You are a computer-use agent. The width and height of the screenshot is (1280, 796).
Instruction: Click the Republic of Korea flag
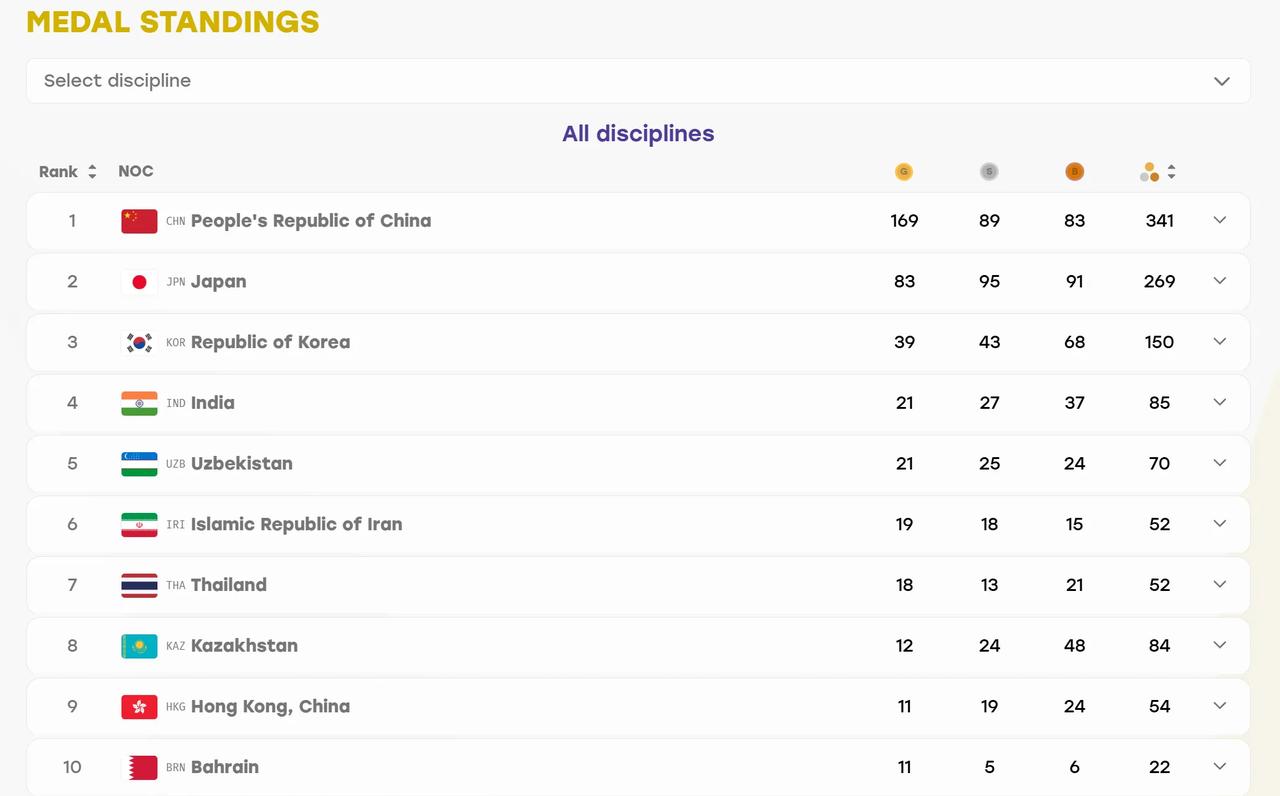click(x=139, y=342)
